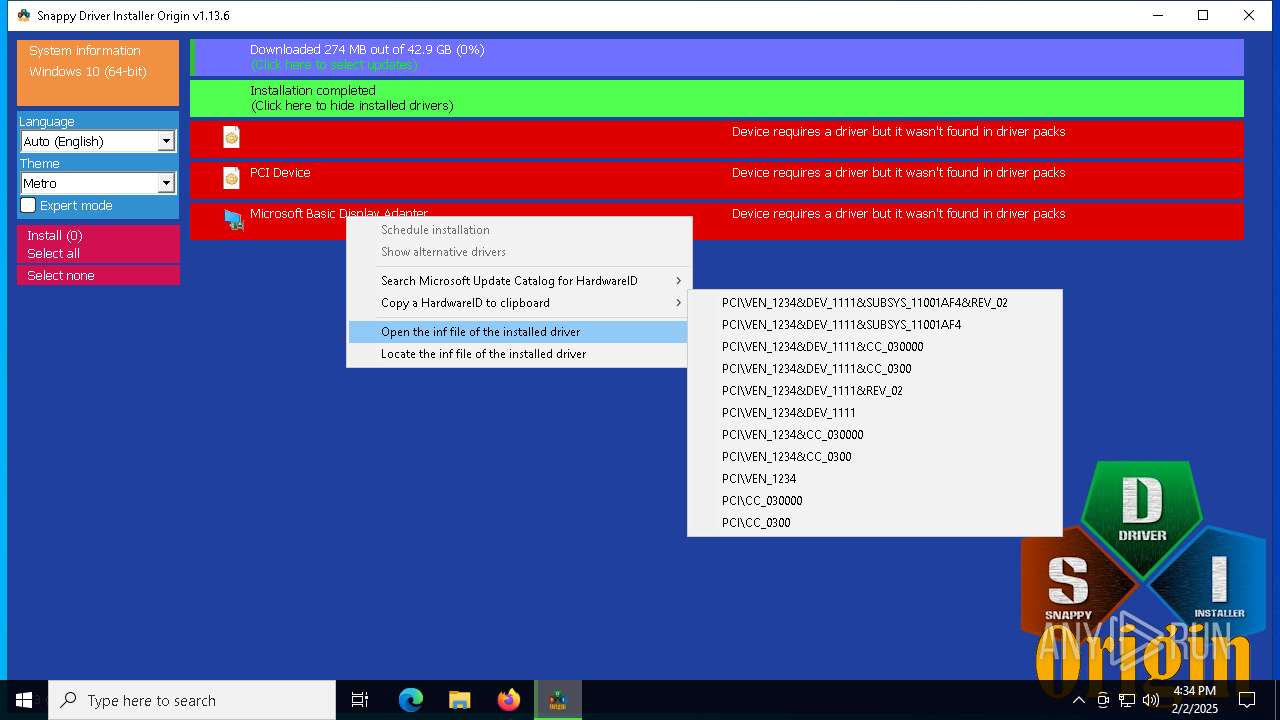Open the notification center icon

coord(1247,700)
